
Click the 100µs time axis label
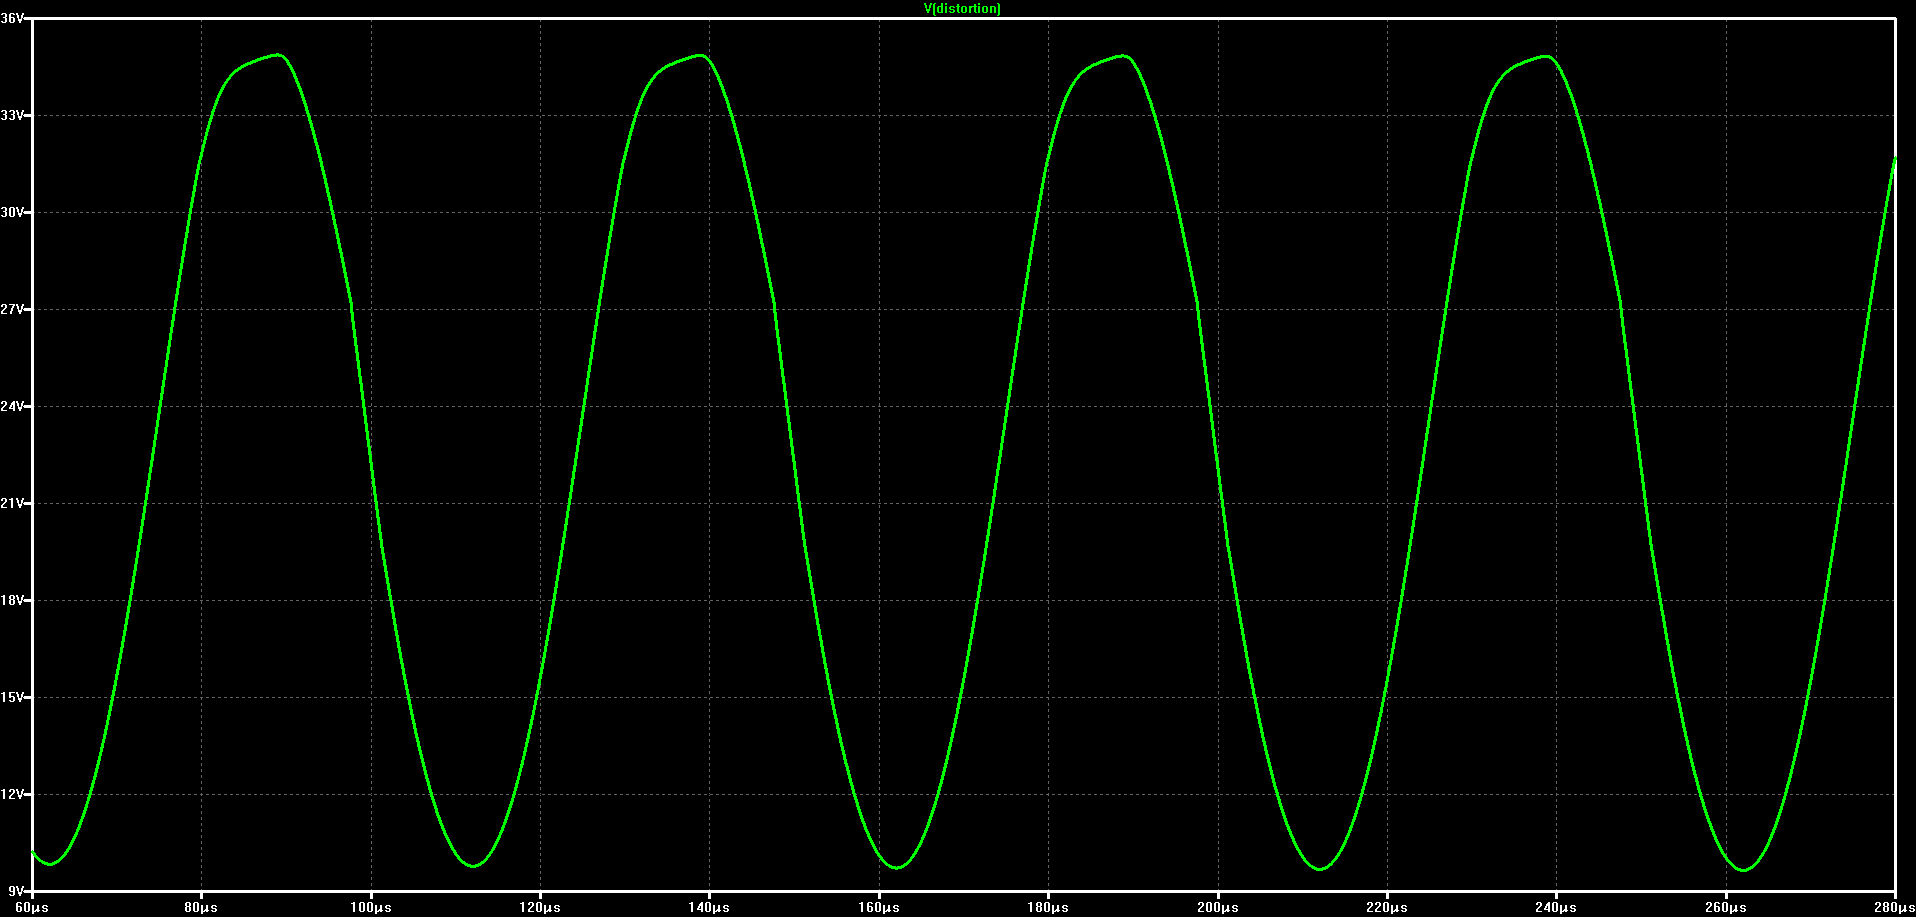pos(371,908)
